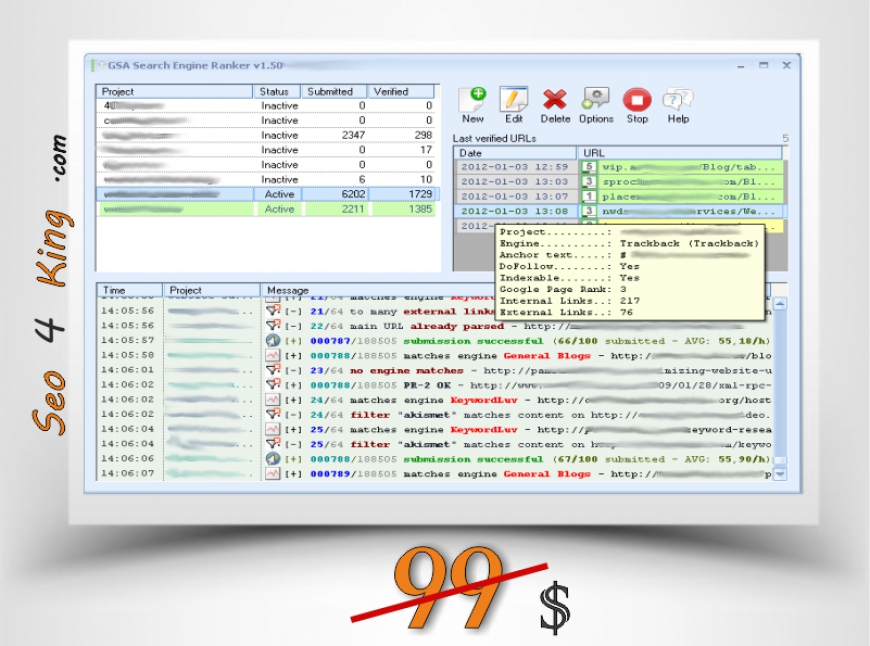Open the Help speech bubble icon
Viewport: 870px width, 646px height.
(x=678, y=100)
